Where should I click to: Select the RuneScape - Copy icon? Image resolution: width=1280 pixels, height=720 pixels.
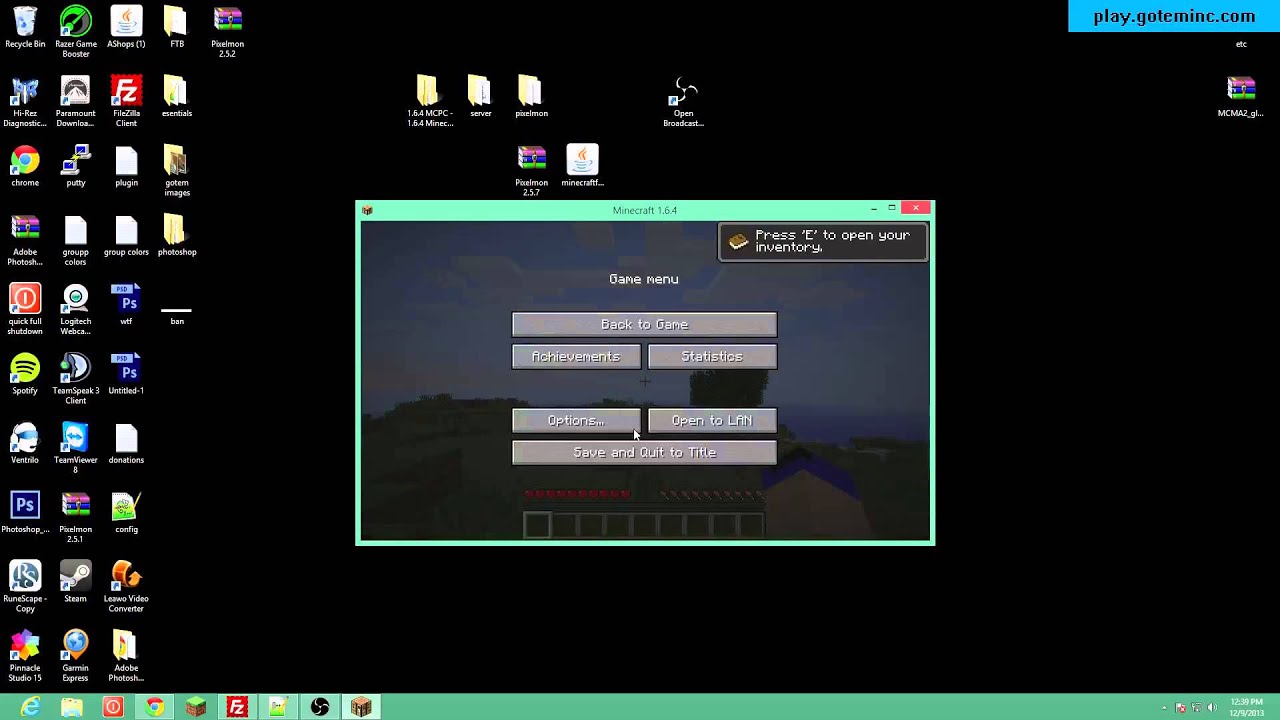coord(25,587)
